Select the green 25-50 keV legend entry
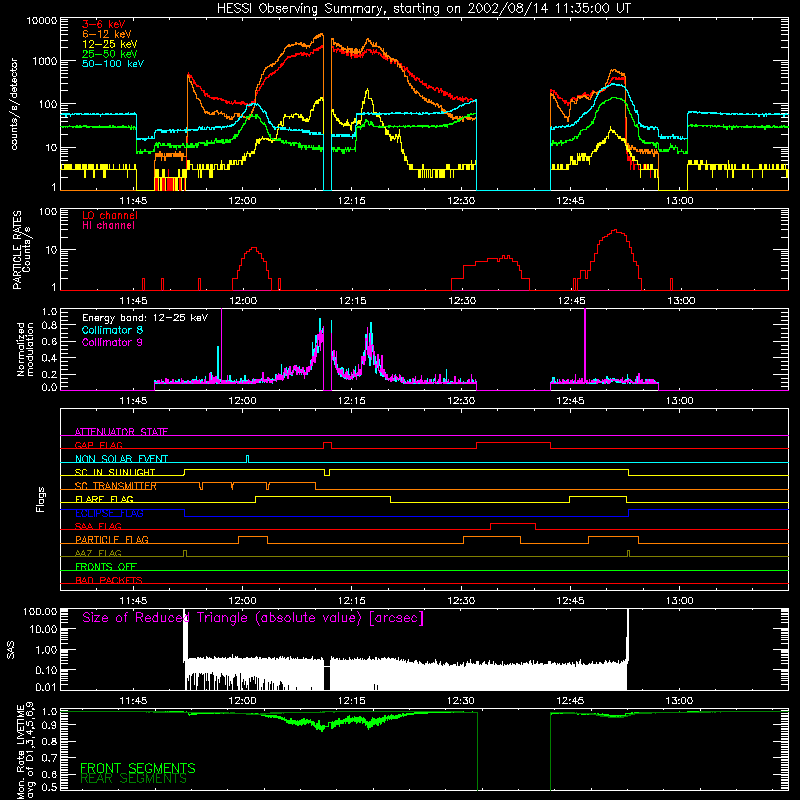The height and width of the screenshot is (800, 800). coord(110,54)
